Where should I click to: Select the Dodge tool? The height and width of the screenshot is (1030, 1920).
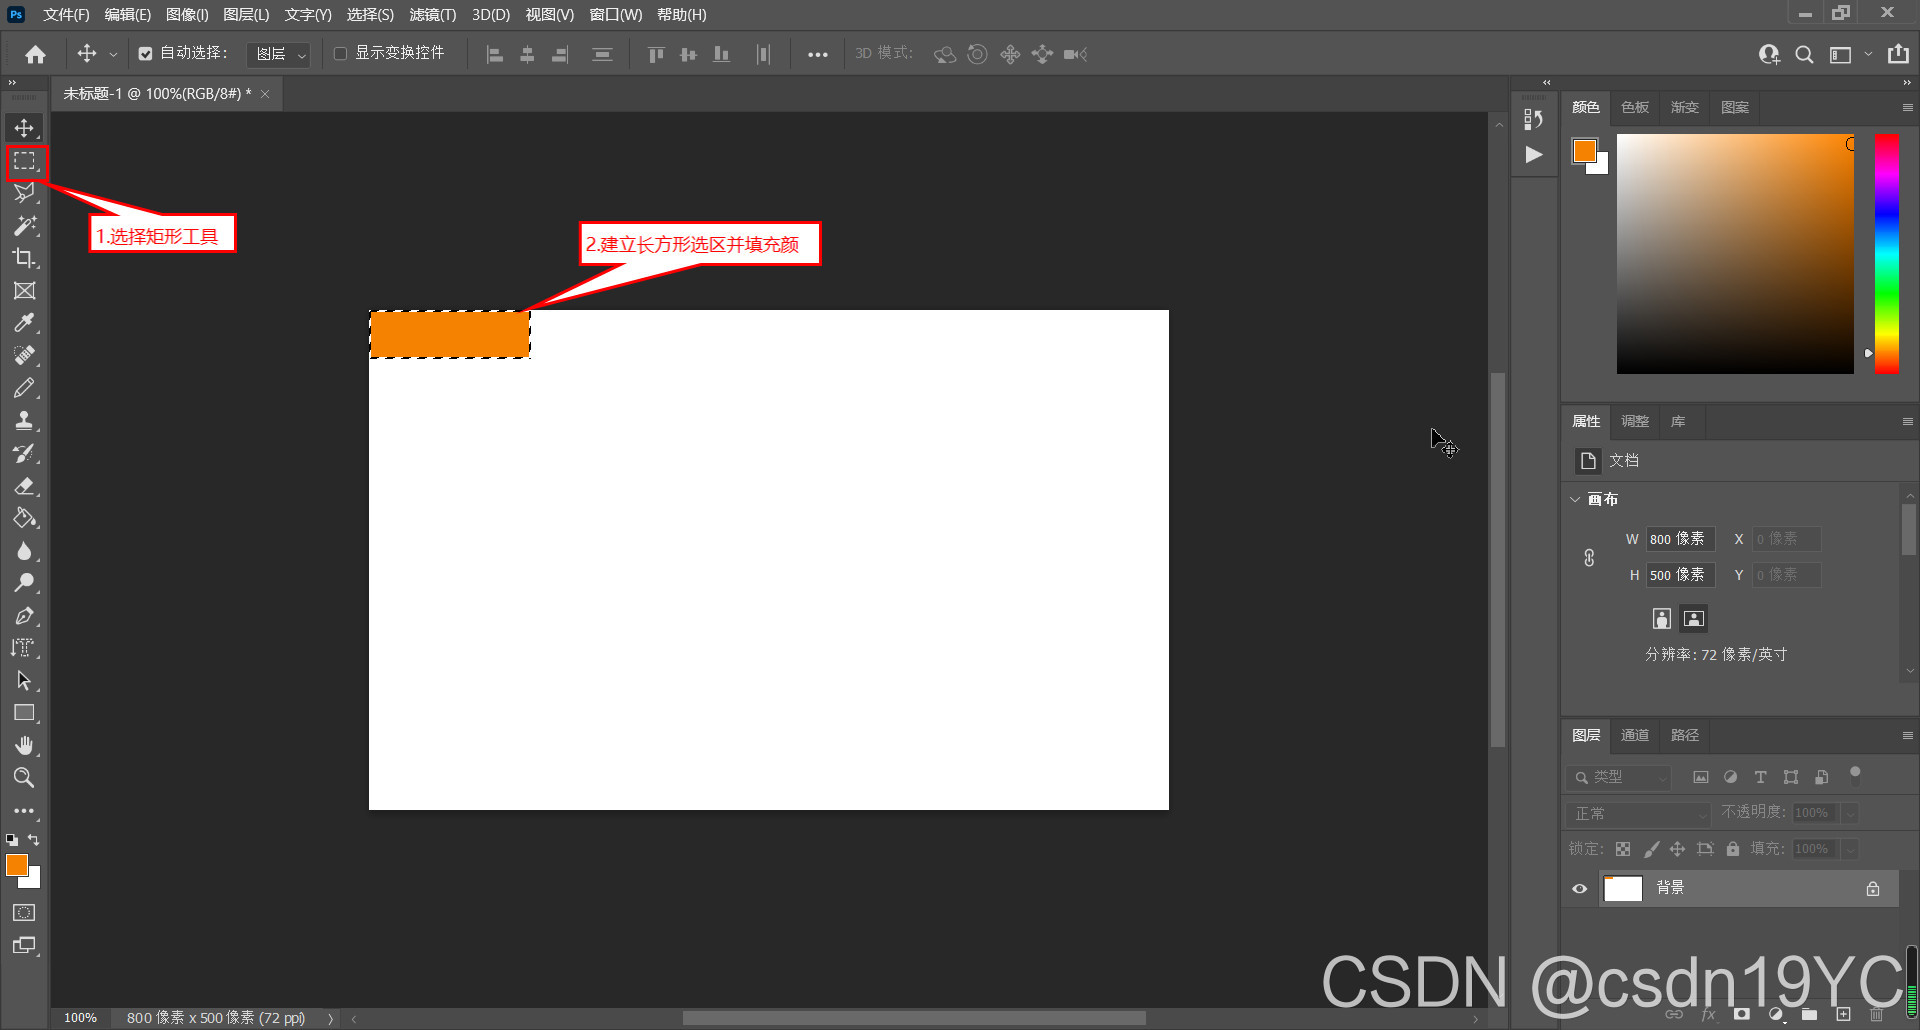[x=24, y=583]
